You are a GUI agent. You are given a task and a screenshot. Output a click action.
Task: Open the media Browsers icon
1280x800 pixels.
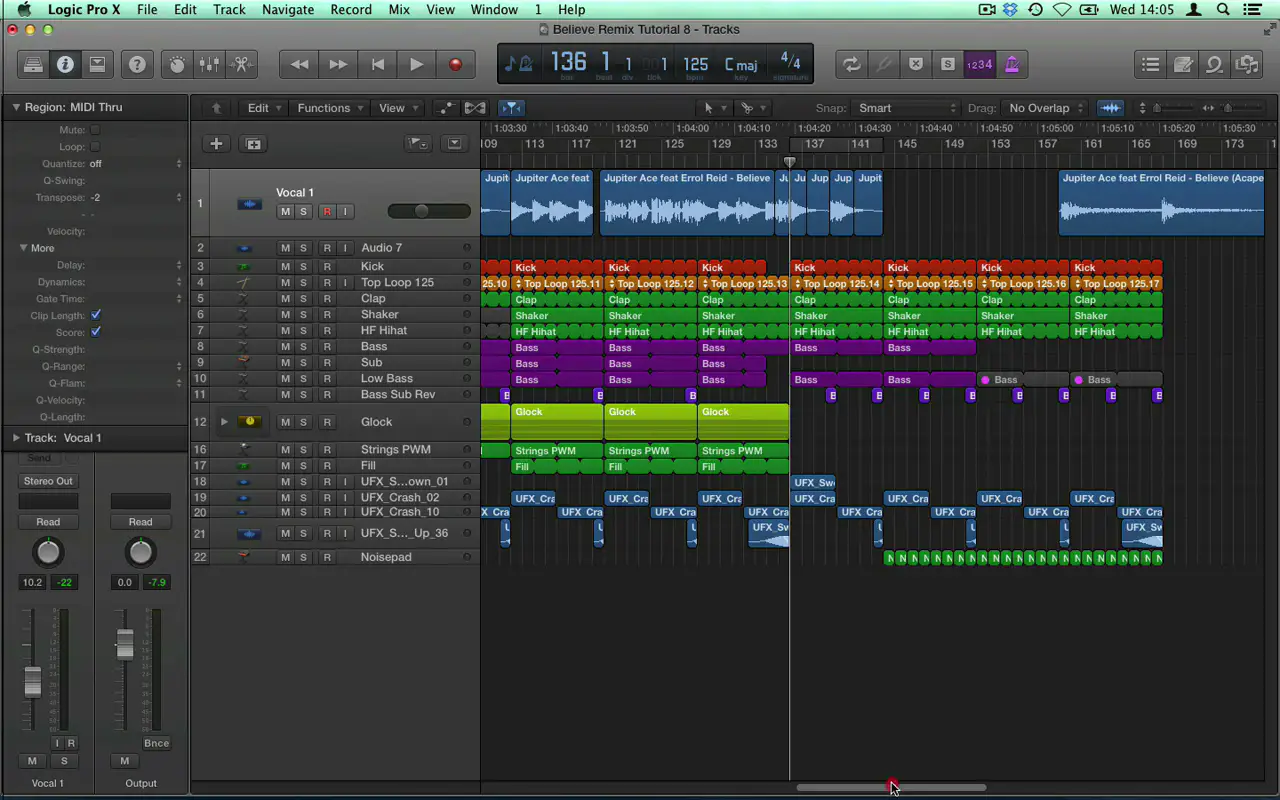coord(1247,64)
